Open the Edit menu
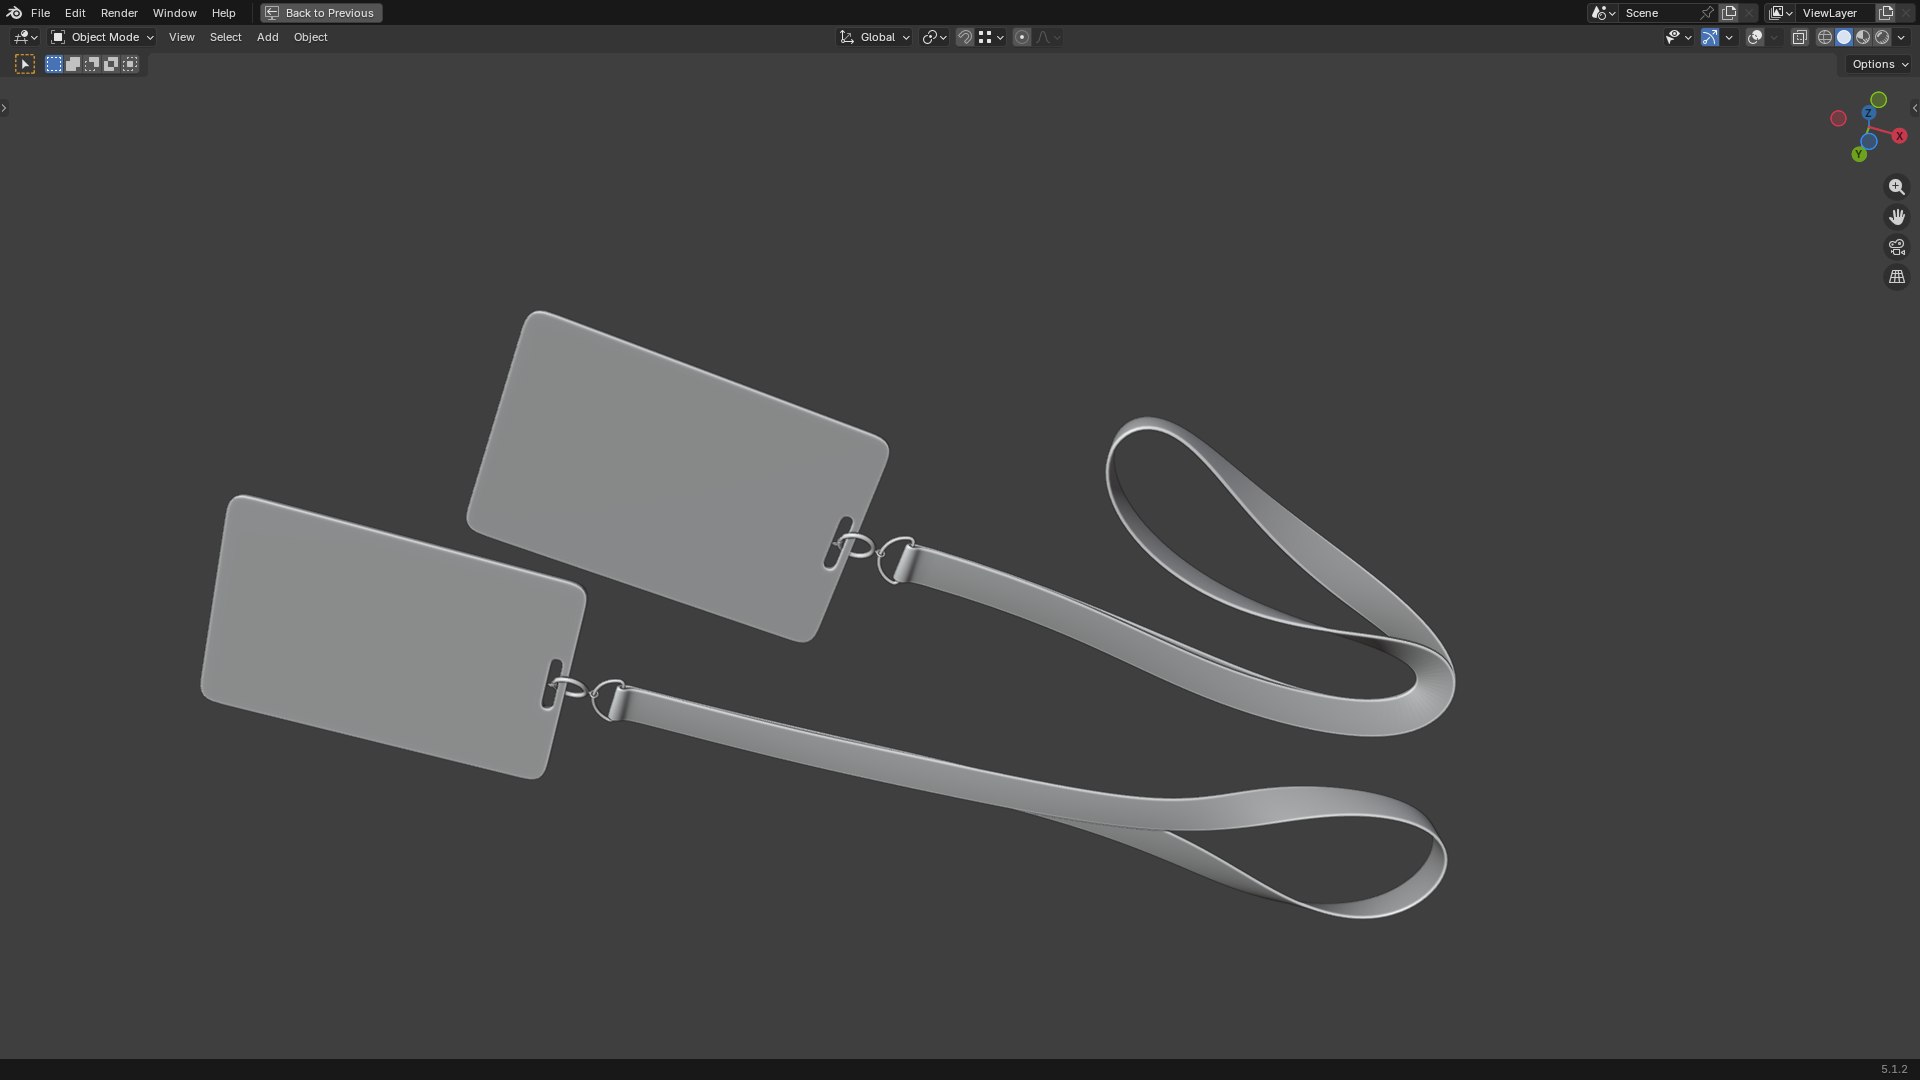Image resolution: width=1920 pixels, height=1080 pixels. coord(75,13)
